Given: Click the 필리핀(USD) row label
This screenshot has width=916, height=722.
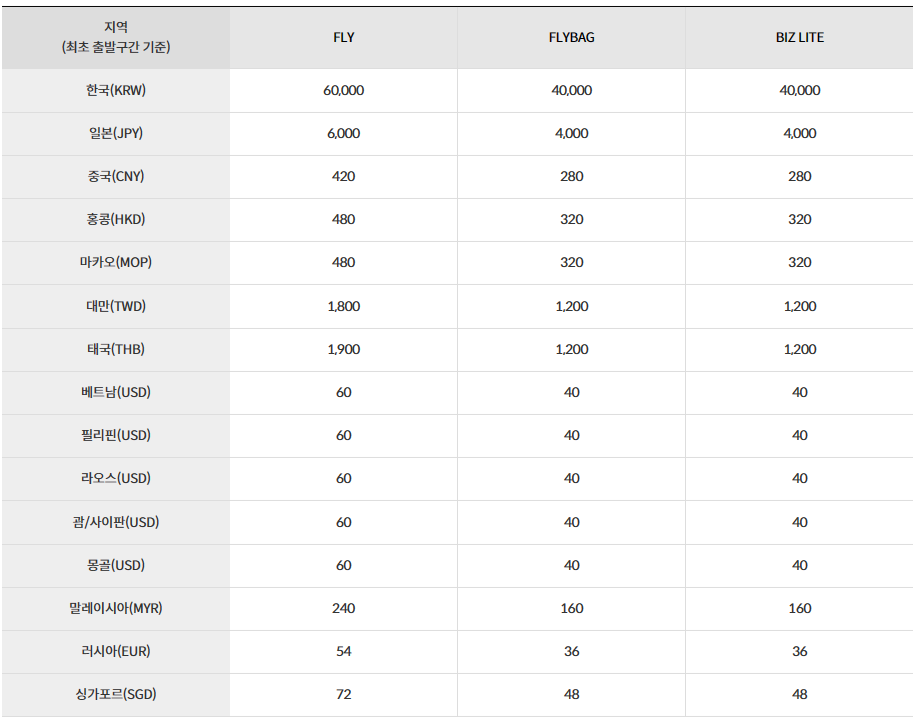Looking at the screenshot, I should point(116,435).
